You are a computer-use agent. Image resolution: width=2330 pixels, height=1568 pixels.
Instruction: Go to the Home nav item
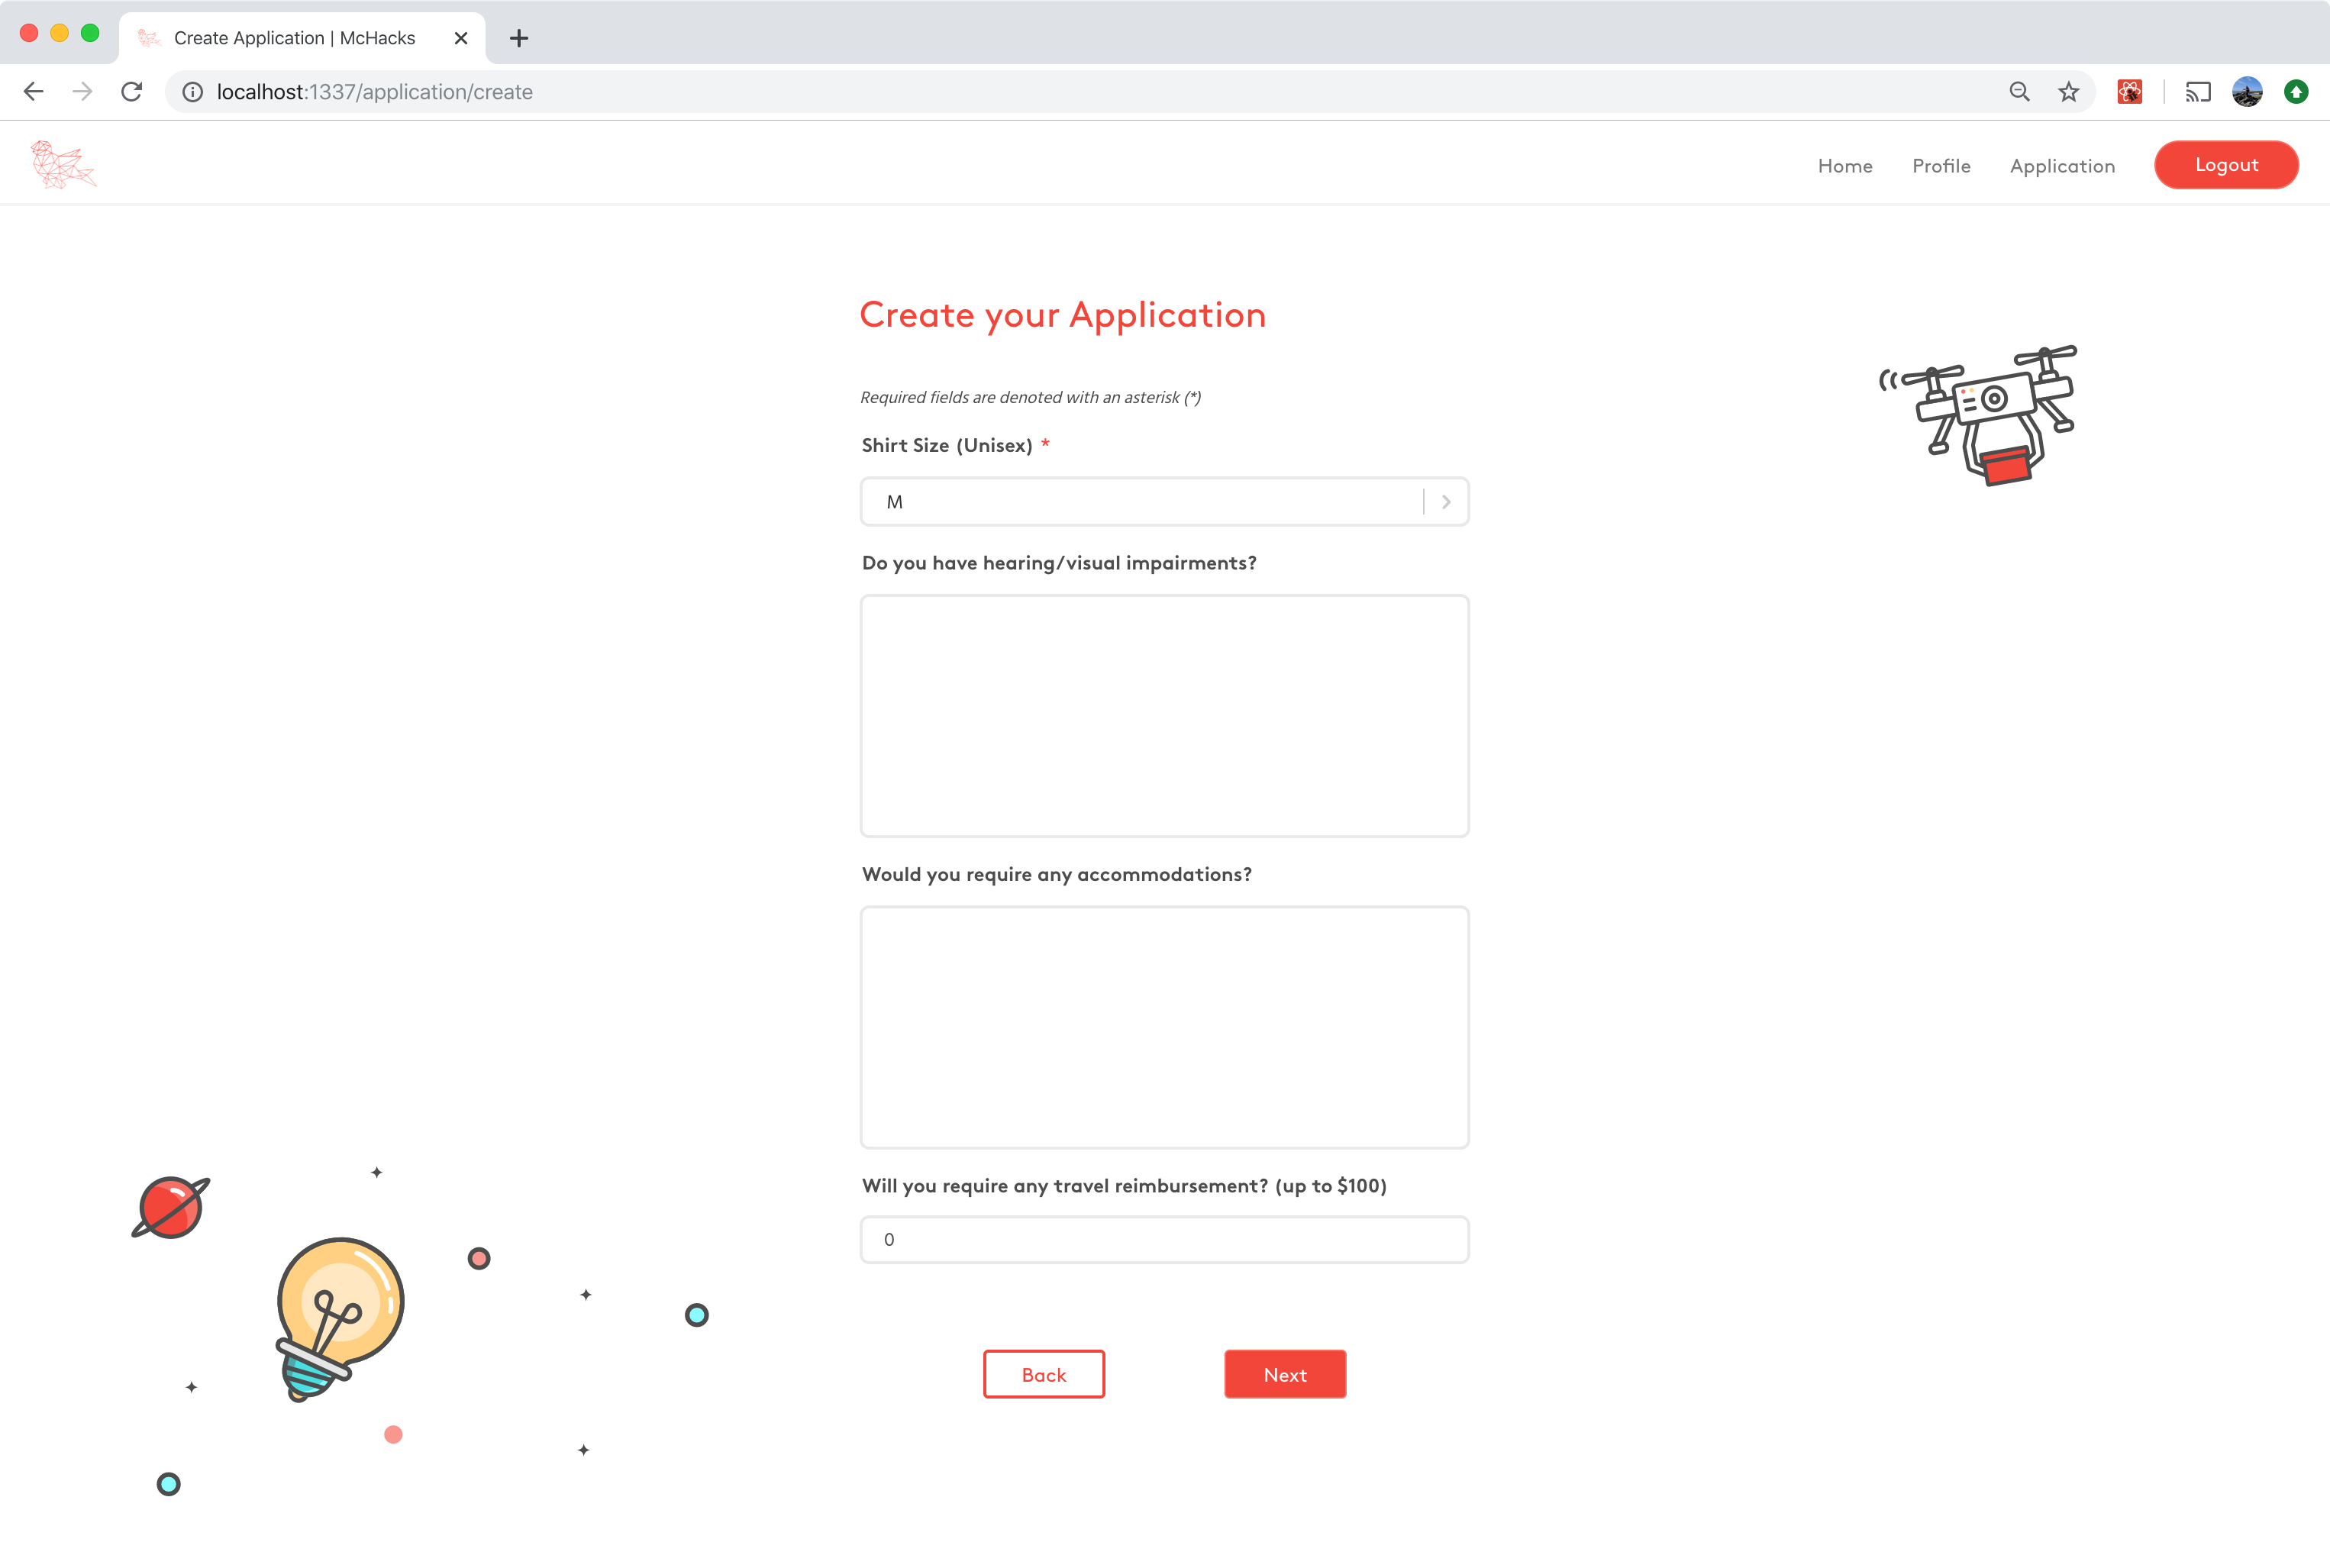[x=1844, y=166]
